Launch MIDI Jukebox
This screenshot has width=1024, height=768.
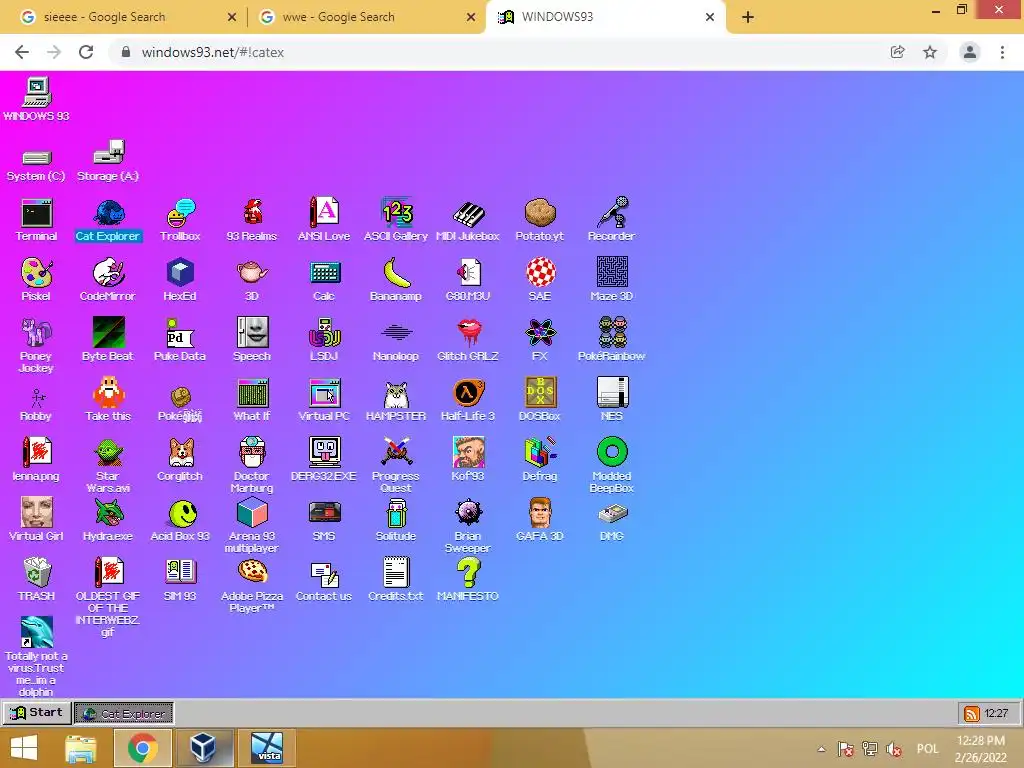tap(468, 219)
